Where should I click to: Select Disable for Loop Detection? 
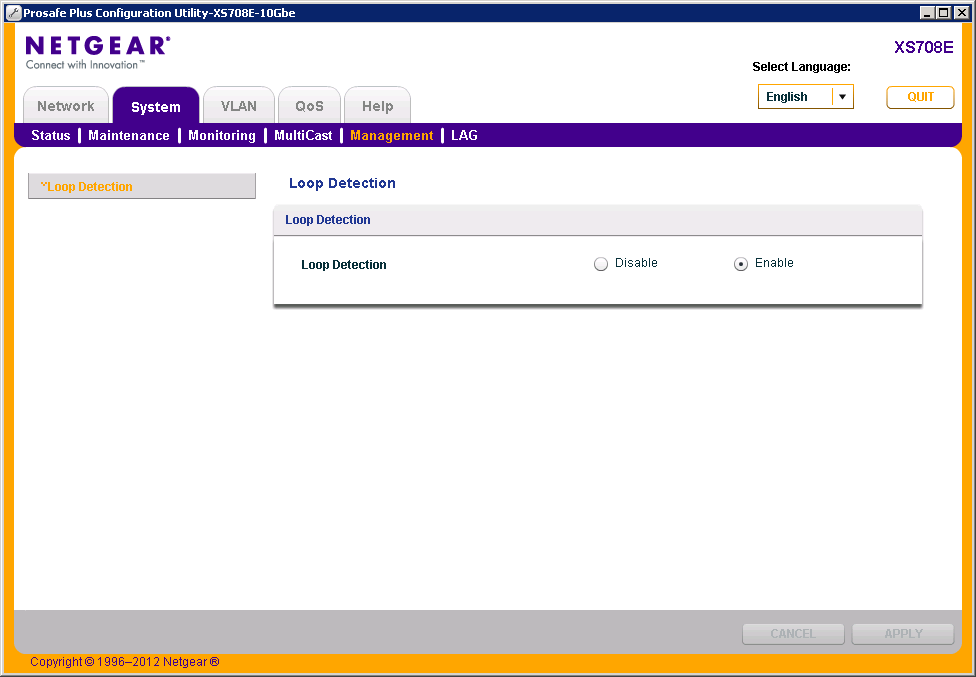tap(601, 264)
